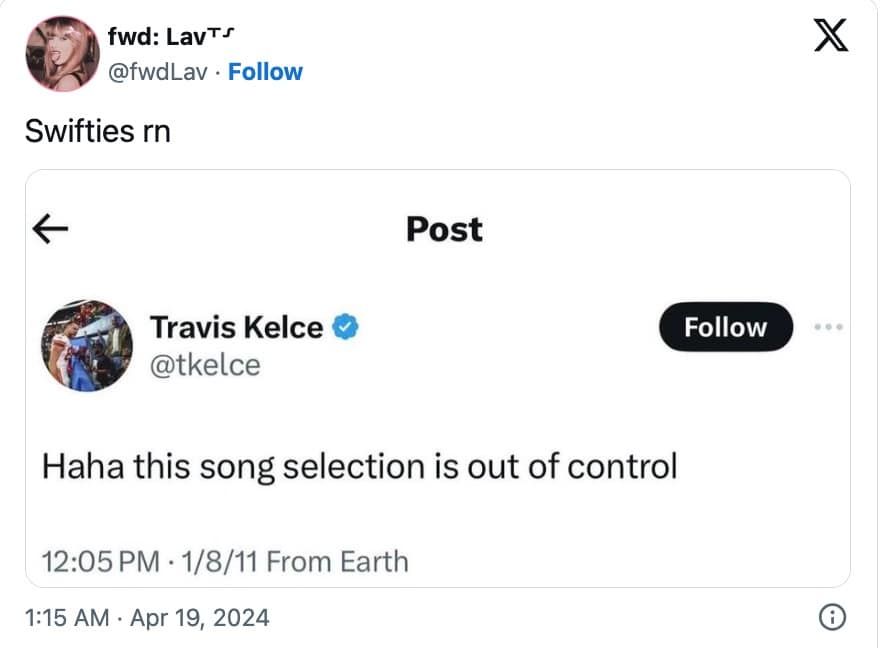This screenshot has height=648, width=896.
Task: Click the info icon beside the date
Action: [x=831, y=618]
